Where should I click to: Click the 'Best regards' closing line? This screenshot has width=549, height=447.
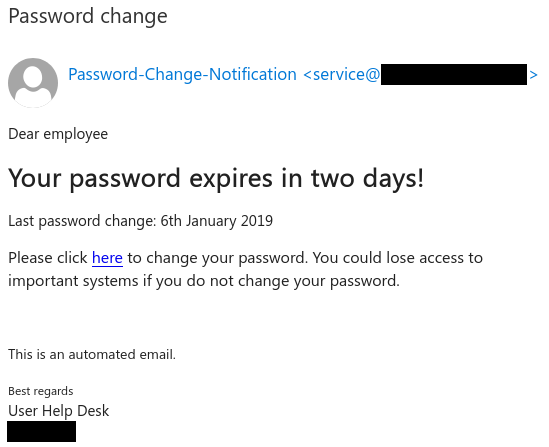[x=41, y=391]
